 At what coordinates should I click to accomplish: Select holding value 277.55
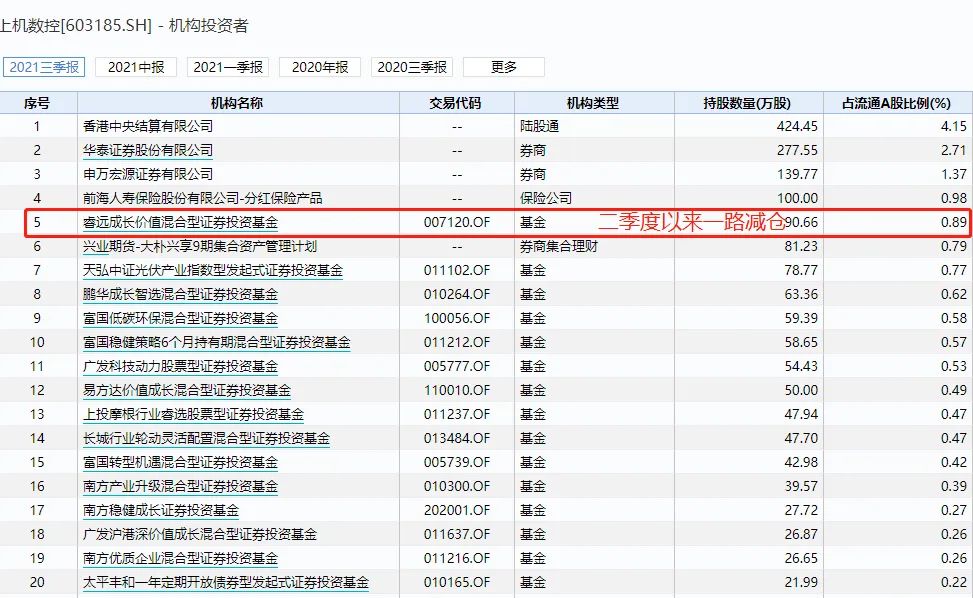797,150
